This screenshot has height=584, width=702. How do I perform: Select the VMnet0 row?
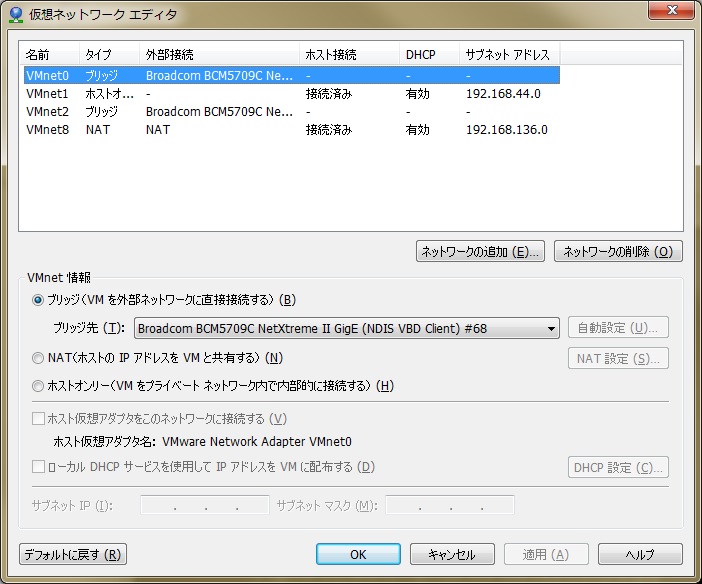(291, 75)
